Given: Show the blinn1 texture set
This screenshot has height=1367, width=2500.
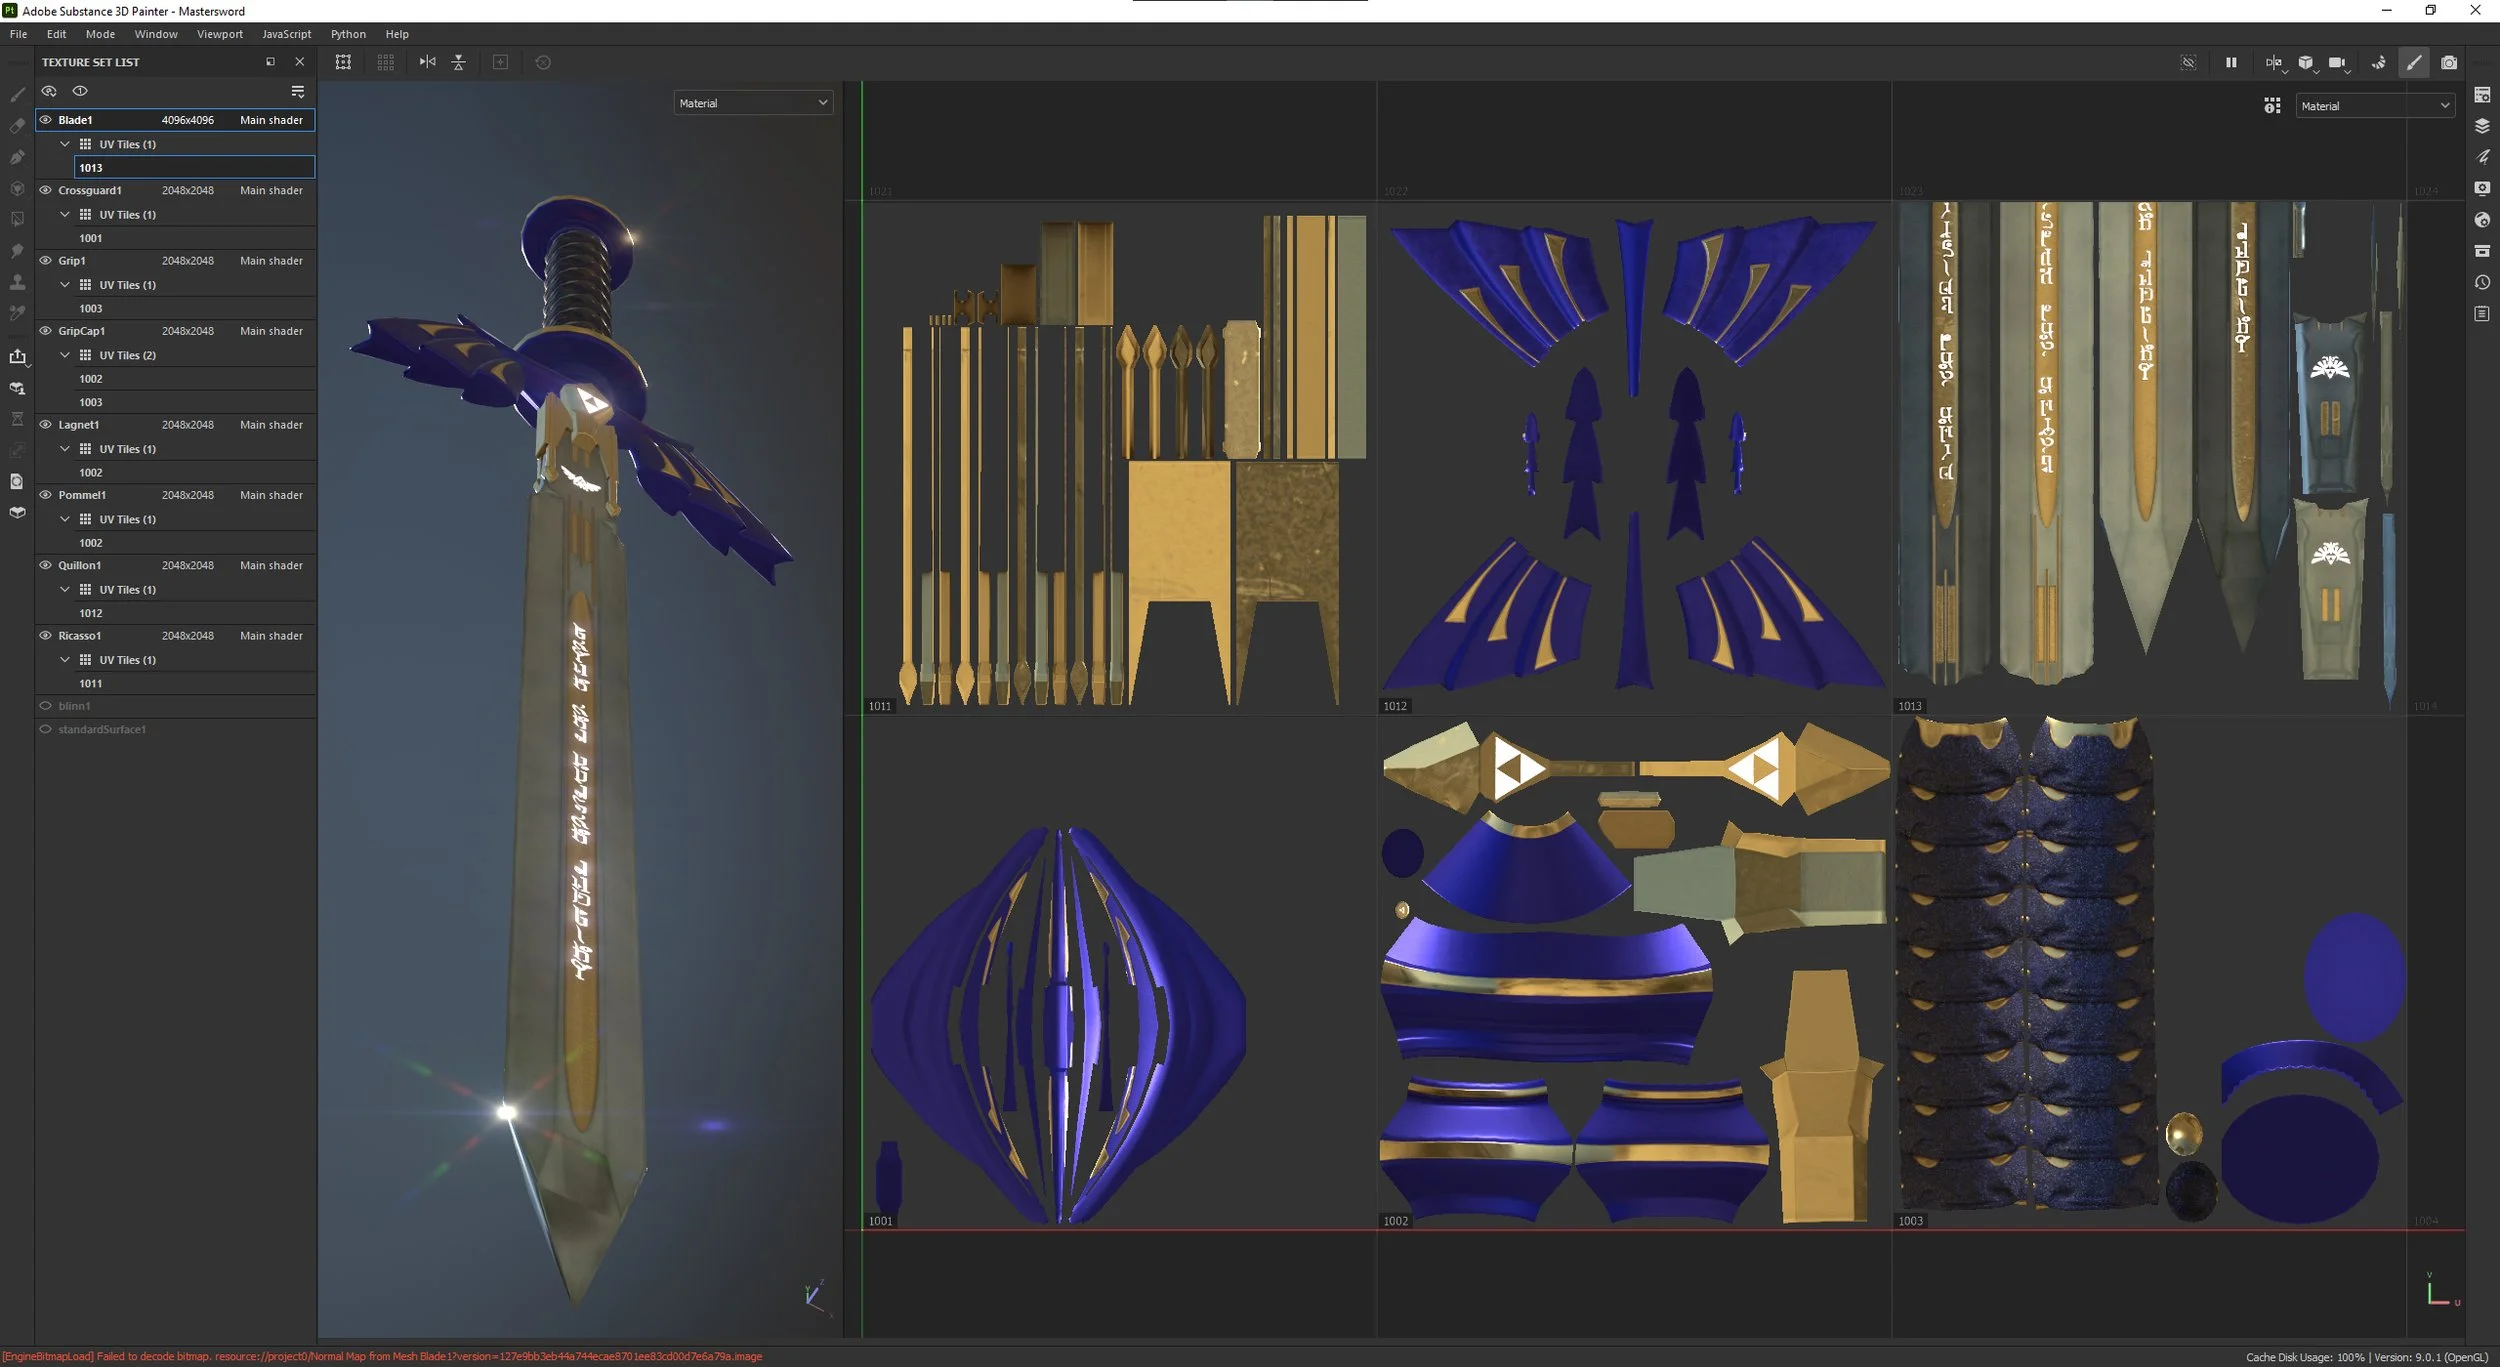Looking at the screenshot, I should (x=45, y=706).
